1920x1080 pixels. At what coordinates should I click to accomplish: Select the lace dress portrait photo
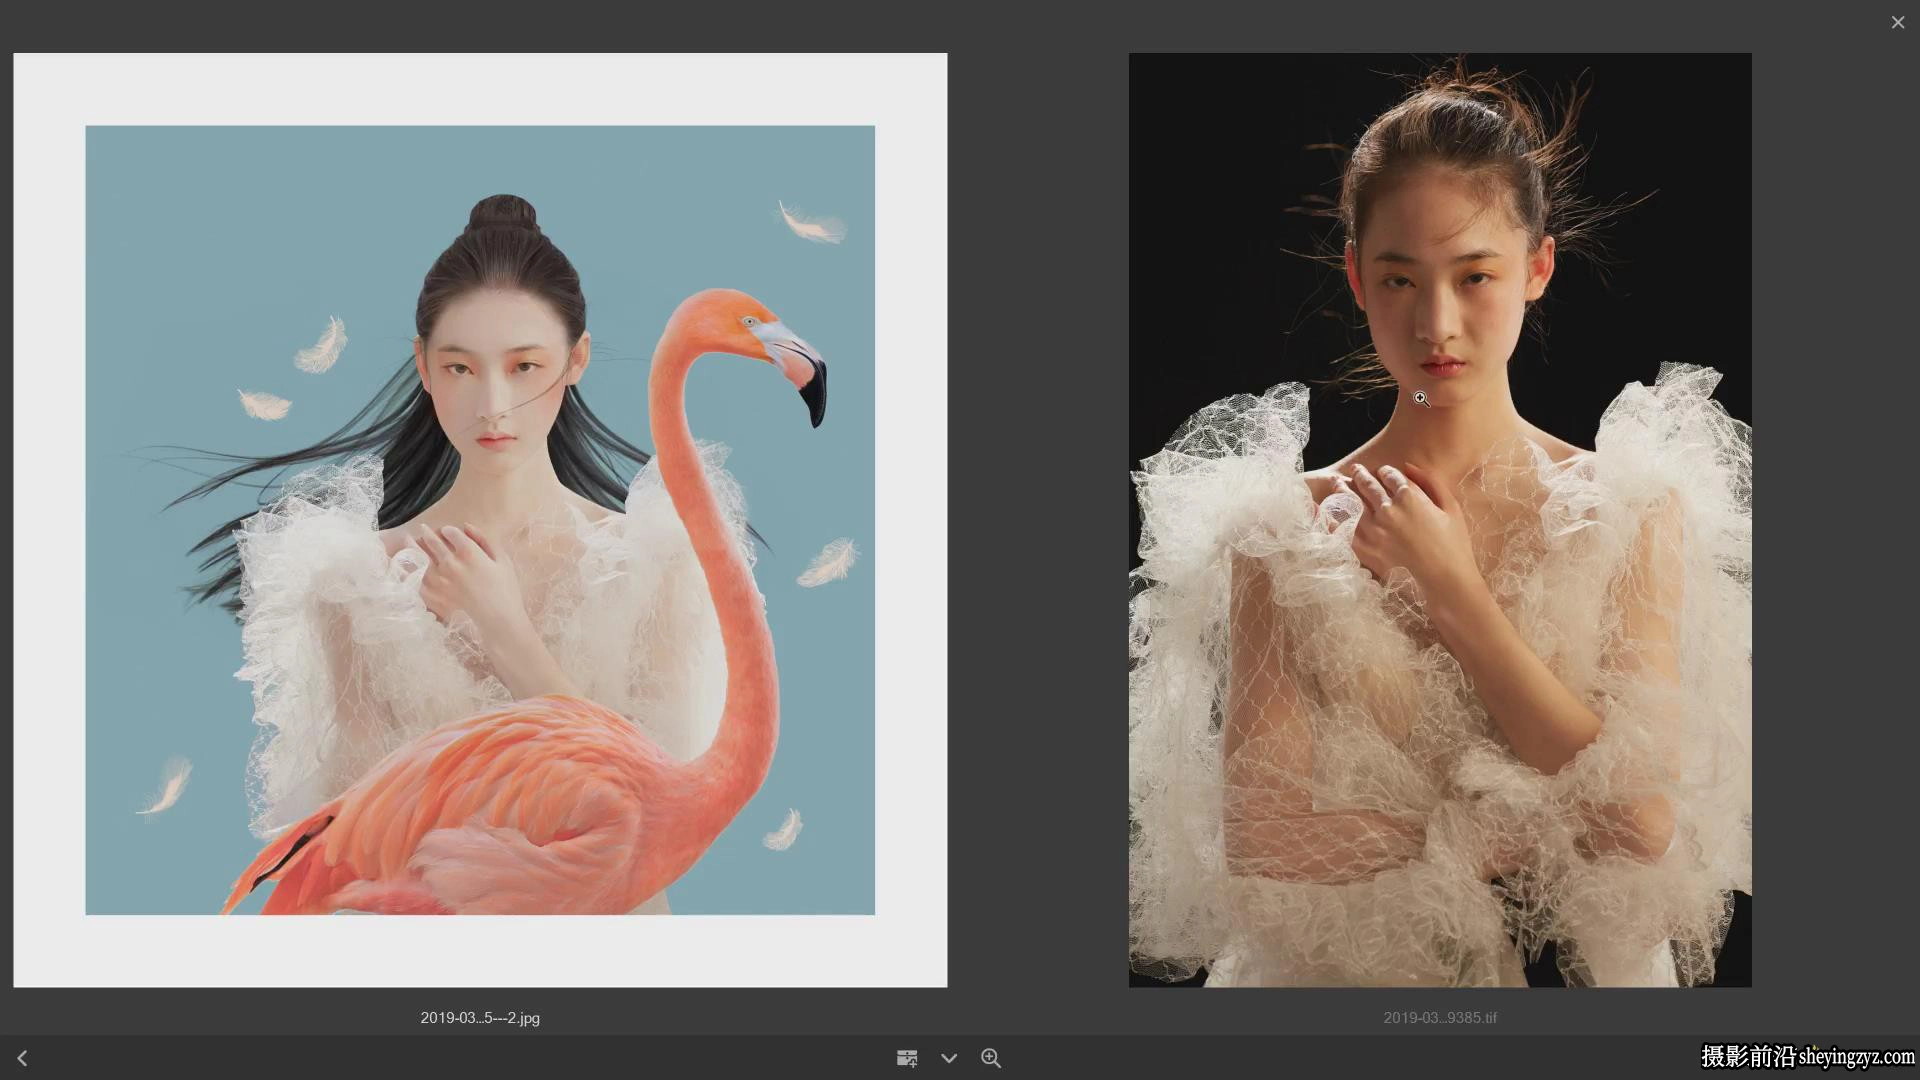[x=1440, y=520]
